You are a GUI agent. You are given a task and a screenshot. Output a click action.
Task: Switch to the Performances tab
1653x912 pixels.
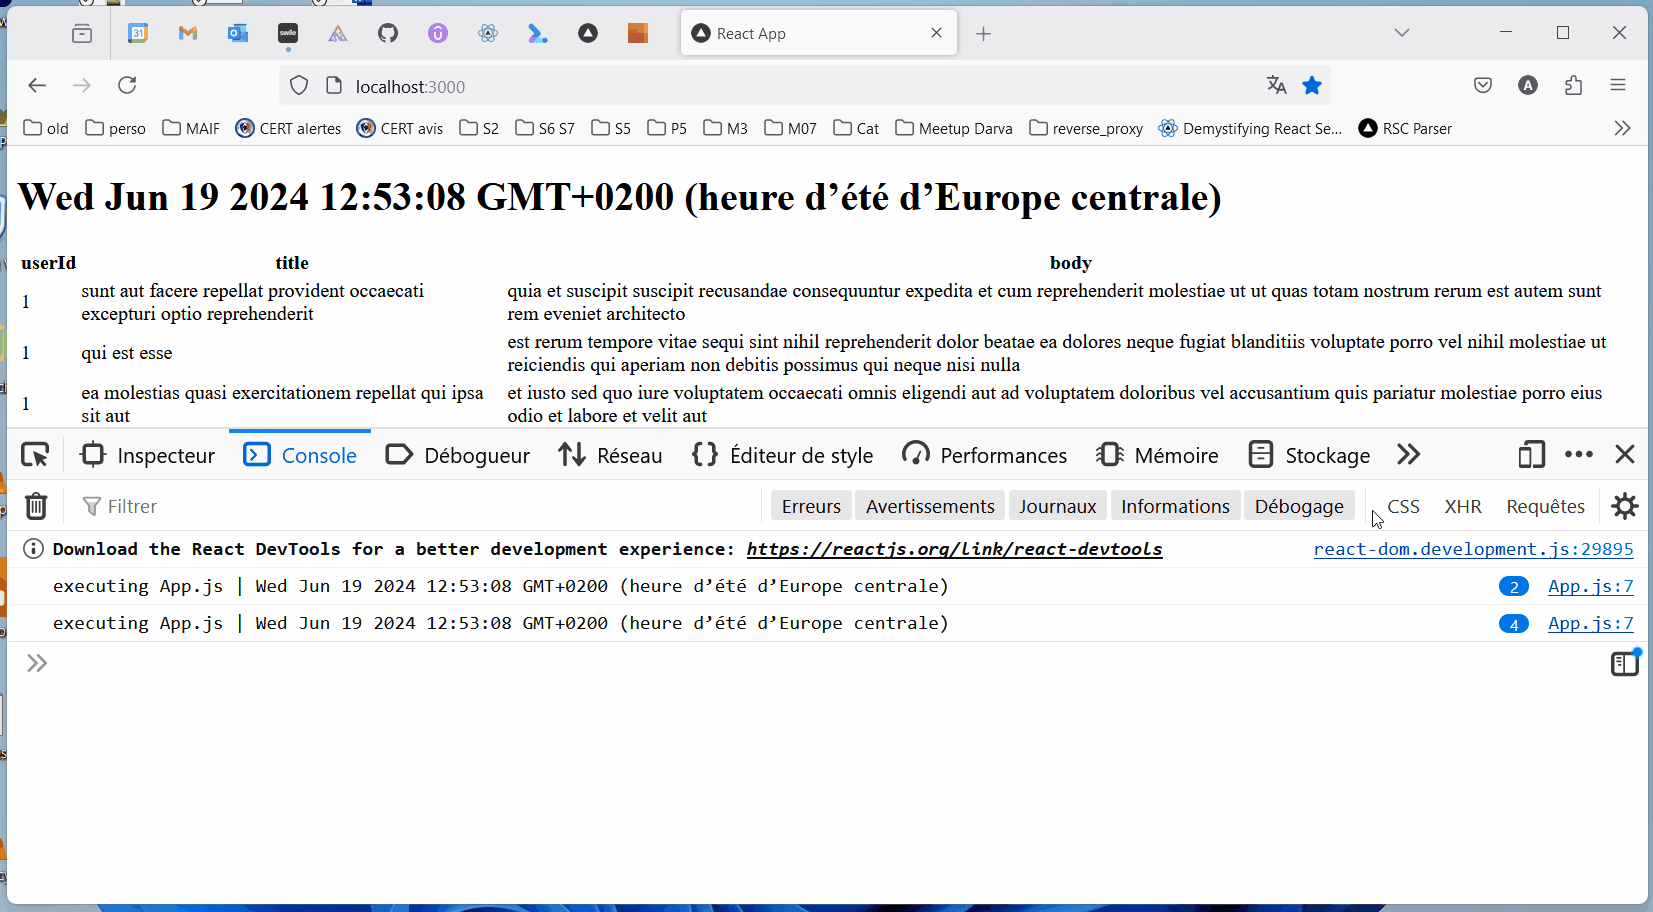pos(984,455)
